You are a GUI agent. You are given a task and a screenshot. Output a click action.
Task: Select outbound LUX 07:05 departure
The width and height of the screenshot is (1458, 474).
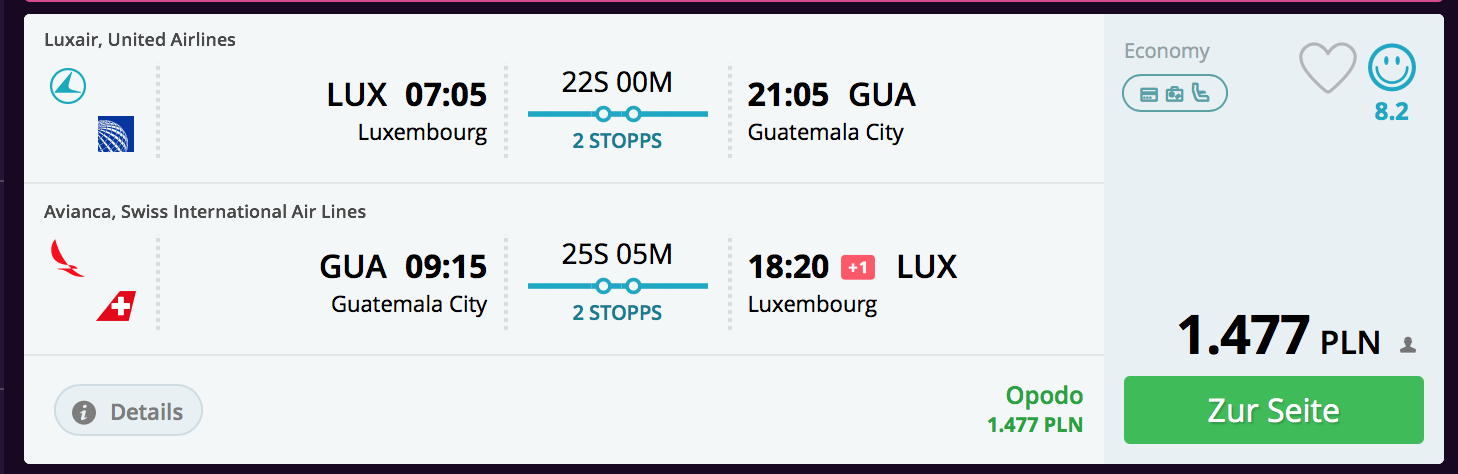pos(407,95)
